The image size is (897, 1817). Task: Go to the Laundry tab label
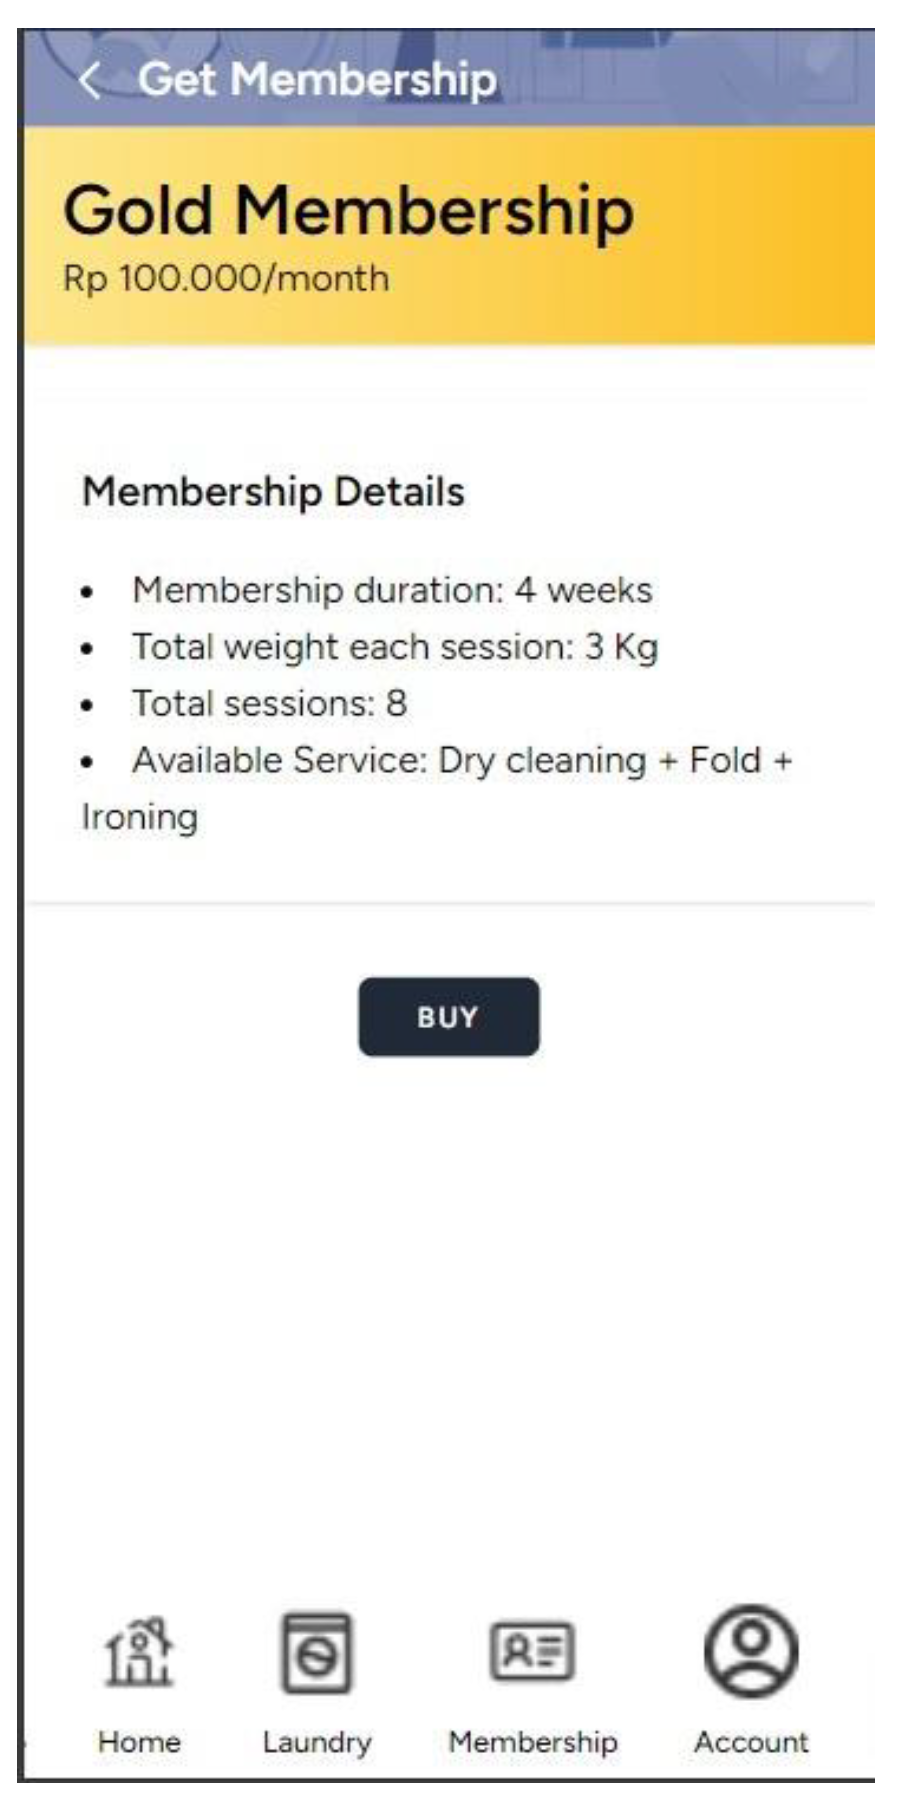tap(316, 1742)
